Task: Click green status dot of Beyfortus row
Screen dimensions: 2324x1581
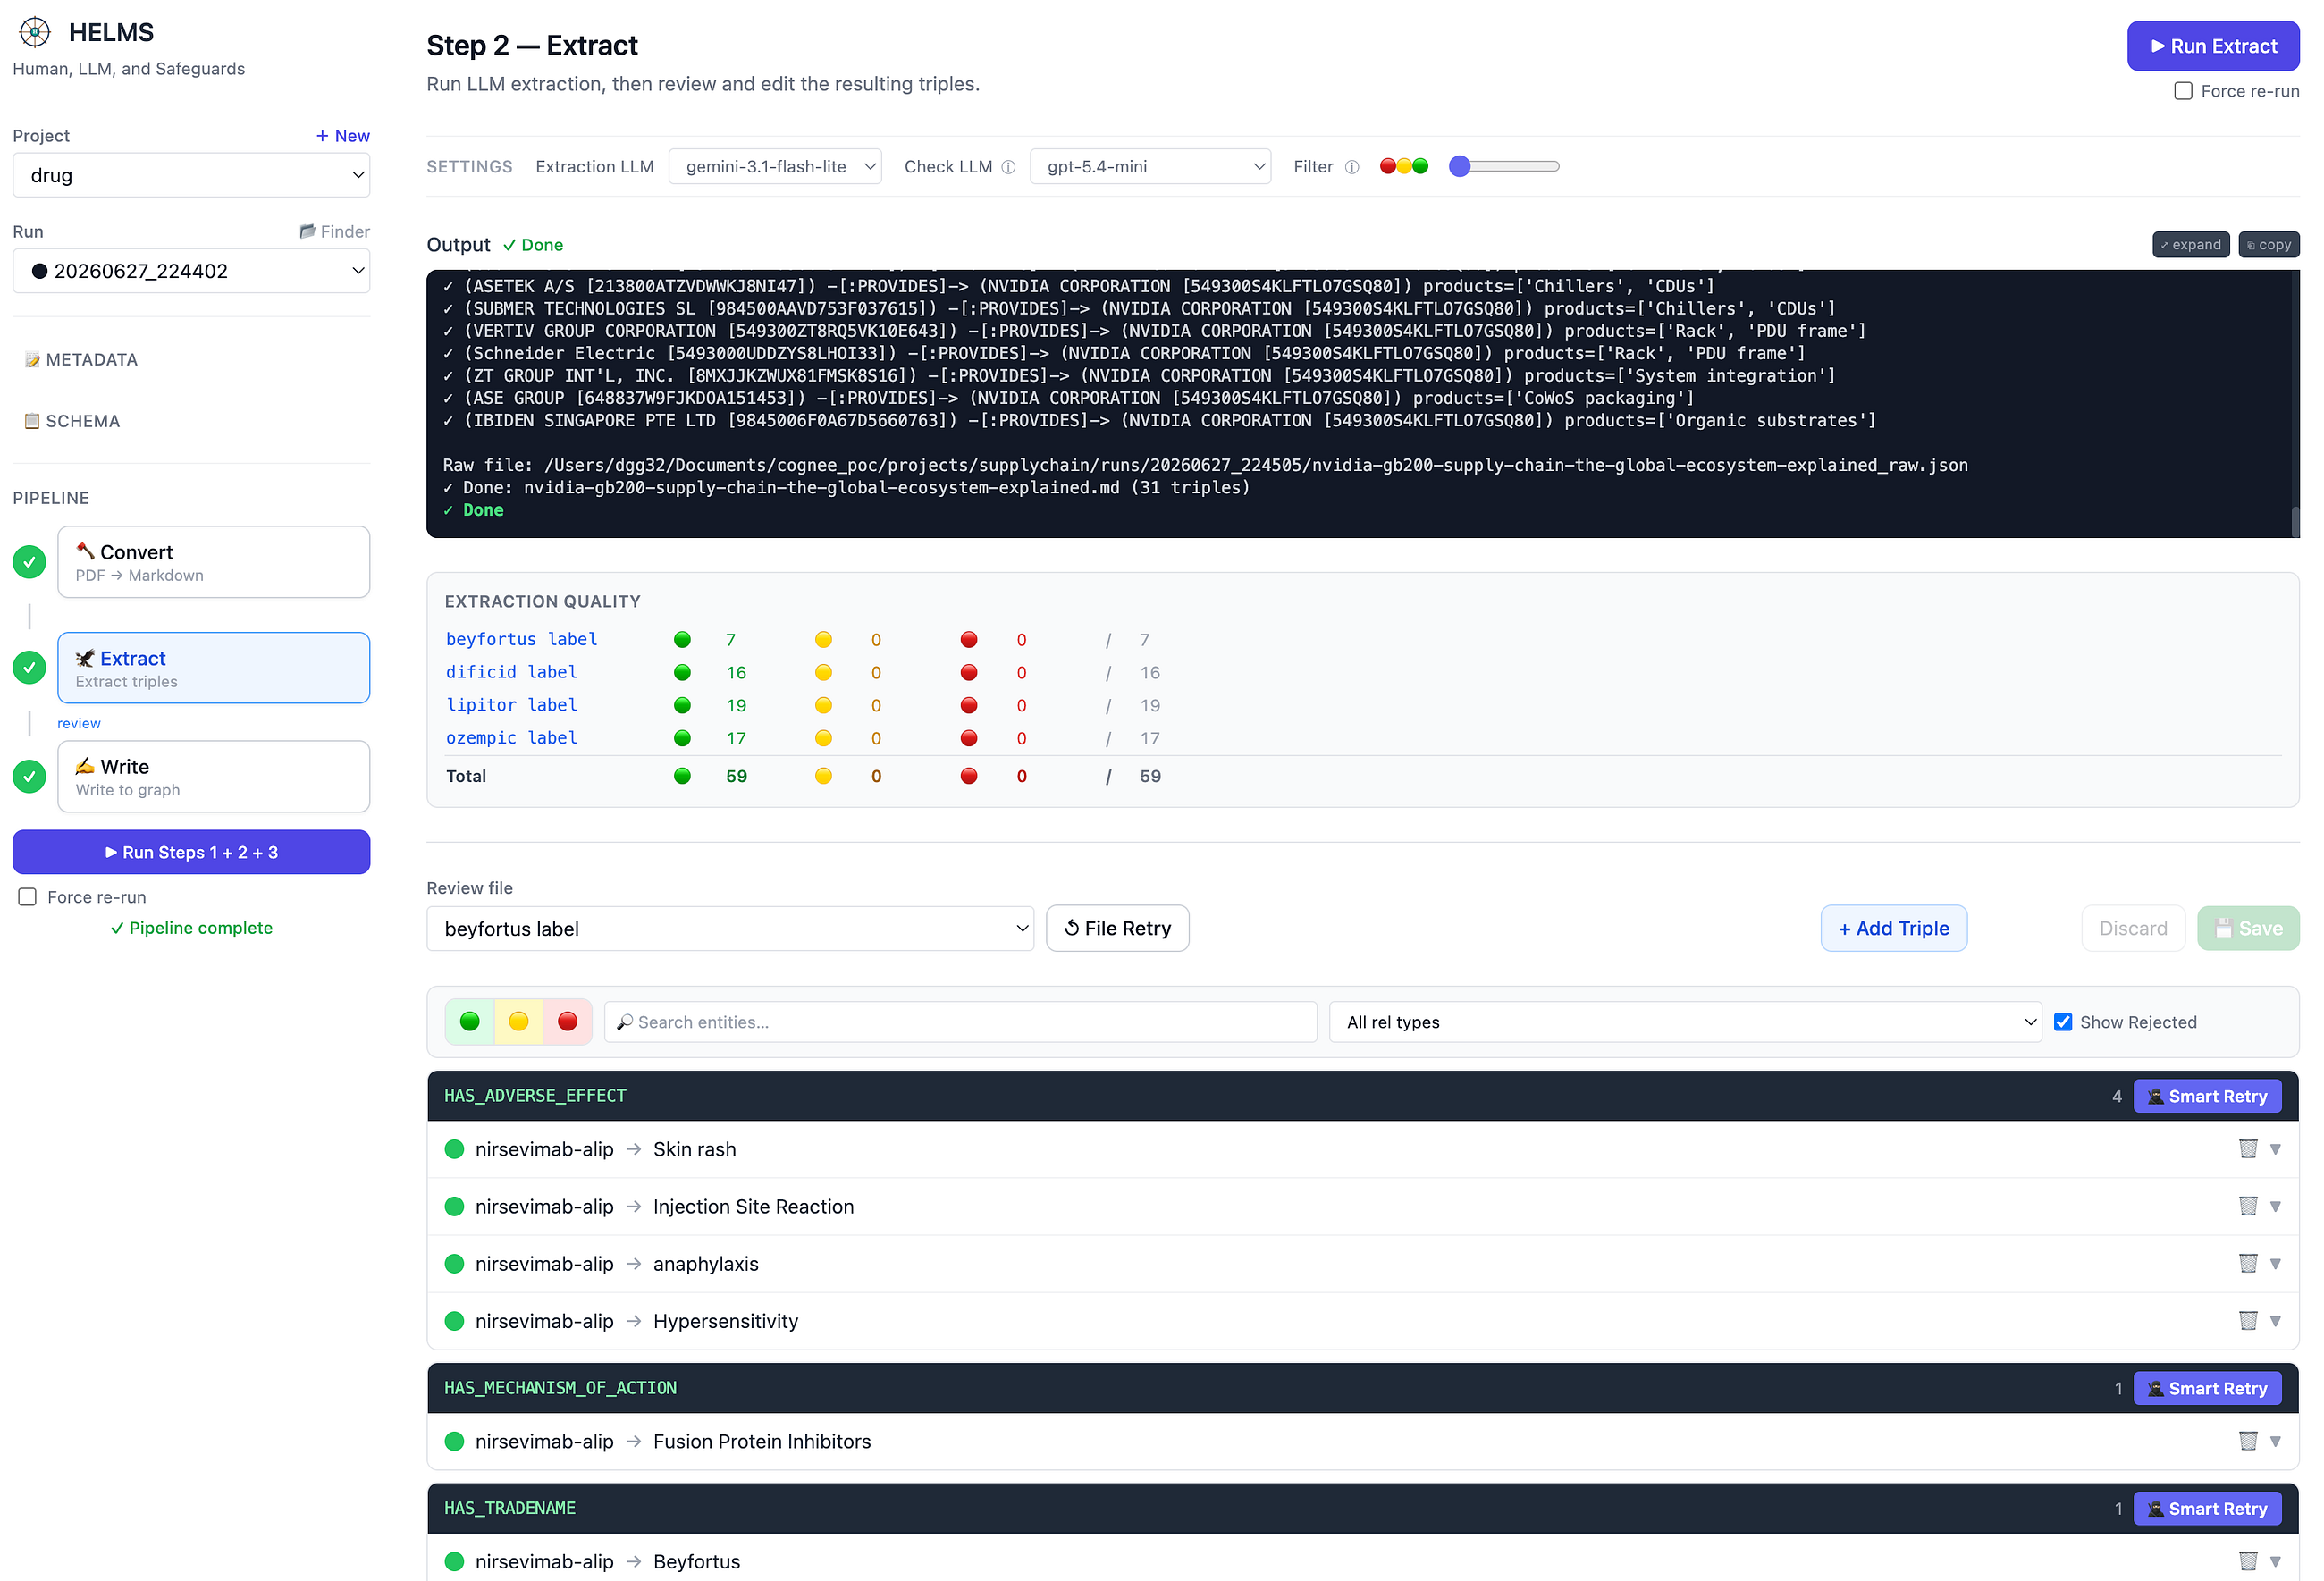Action: [454, 1561]
